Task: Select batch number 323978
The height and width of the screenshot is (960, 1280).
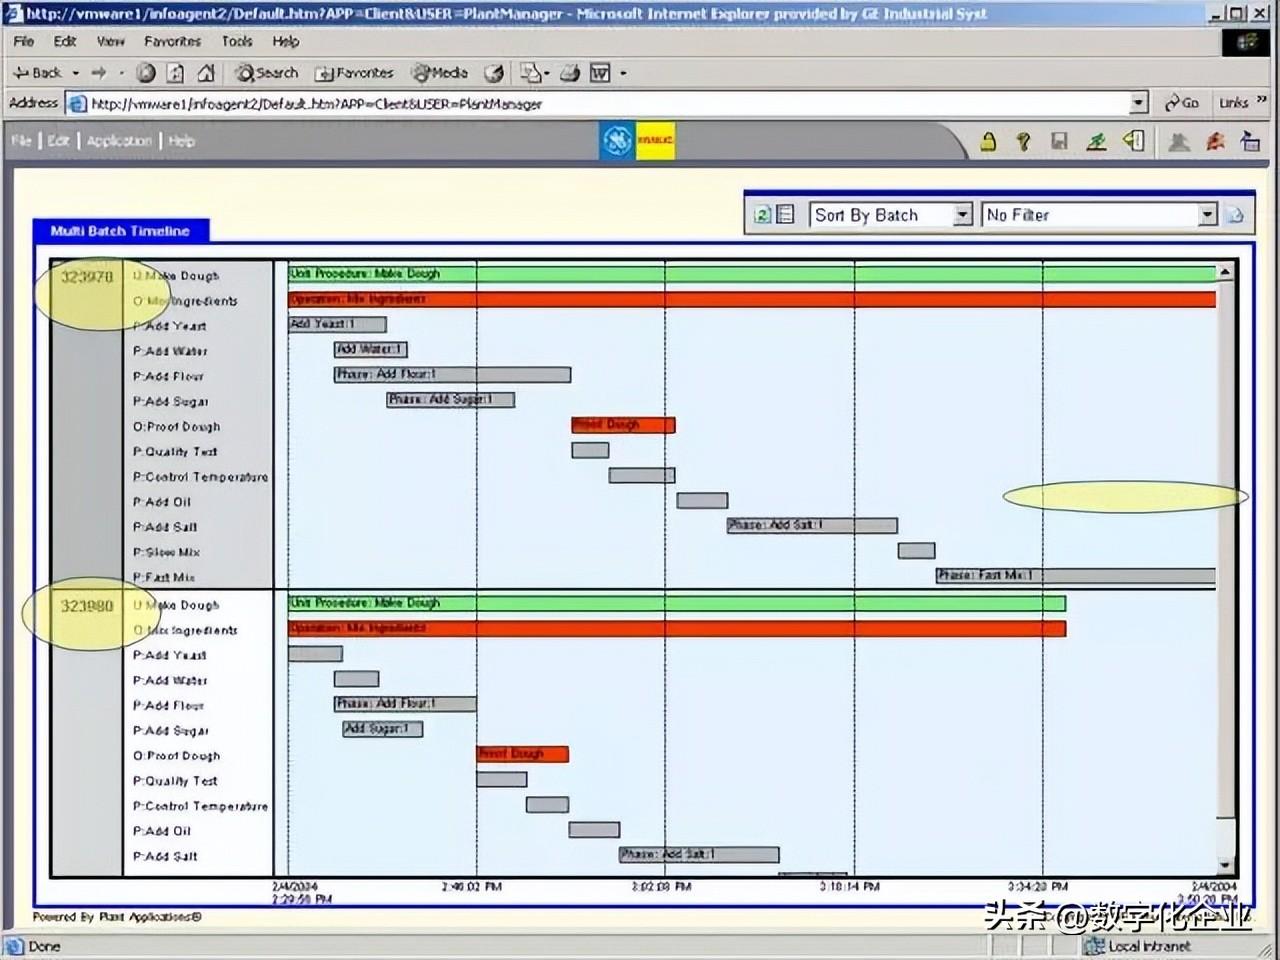Action: (x=87, y=277)
